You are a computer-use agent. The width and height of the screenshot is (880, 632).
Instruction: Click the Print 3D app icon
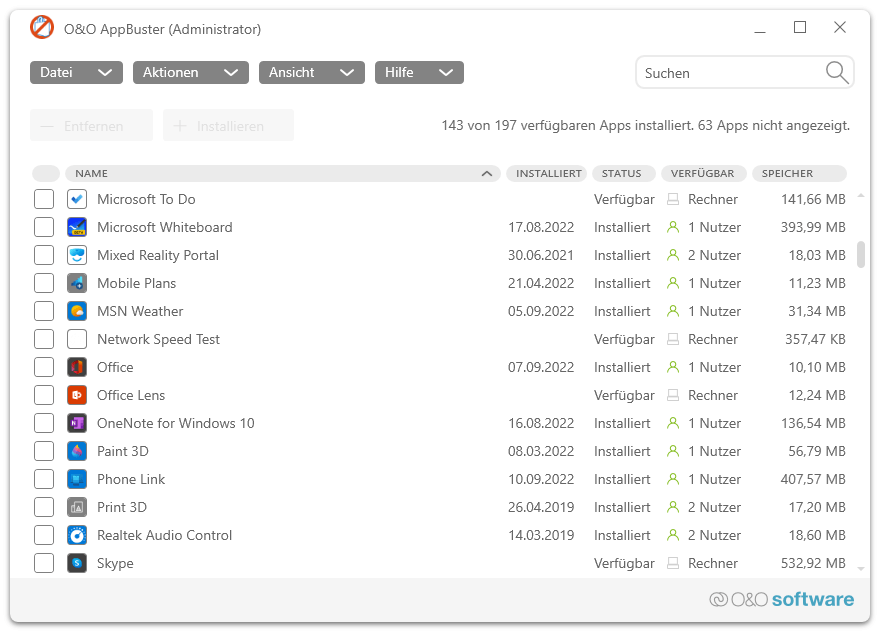coord(77,507)
